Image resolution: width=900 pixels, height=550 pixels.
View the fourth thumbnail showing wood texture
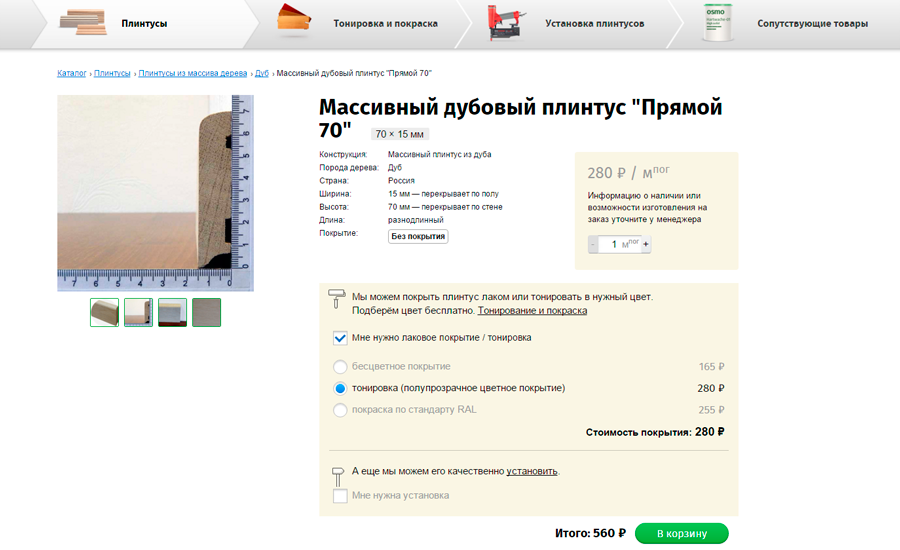(x=206, y=313)
